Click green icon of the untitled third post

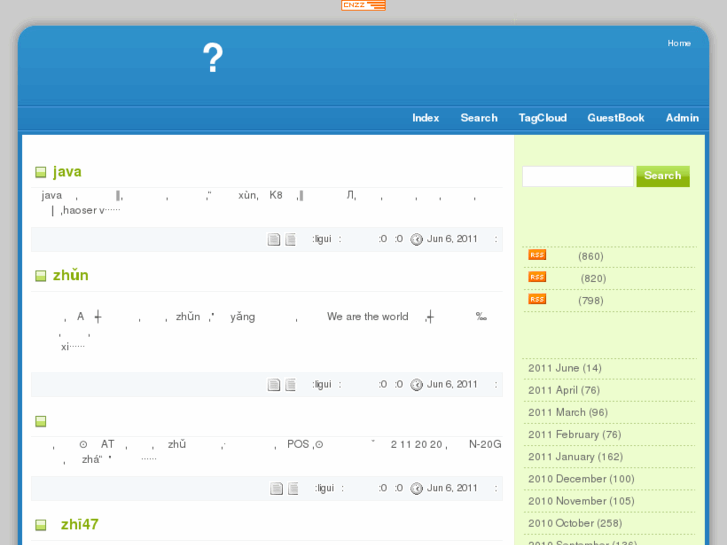point(41,421)
